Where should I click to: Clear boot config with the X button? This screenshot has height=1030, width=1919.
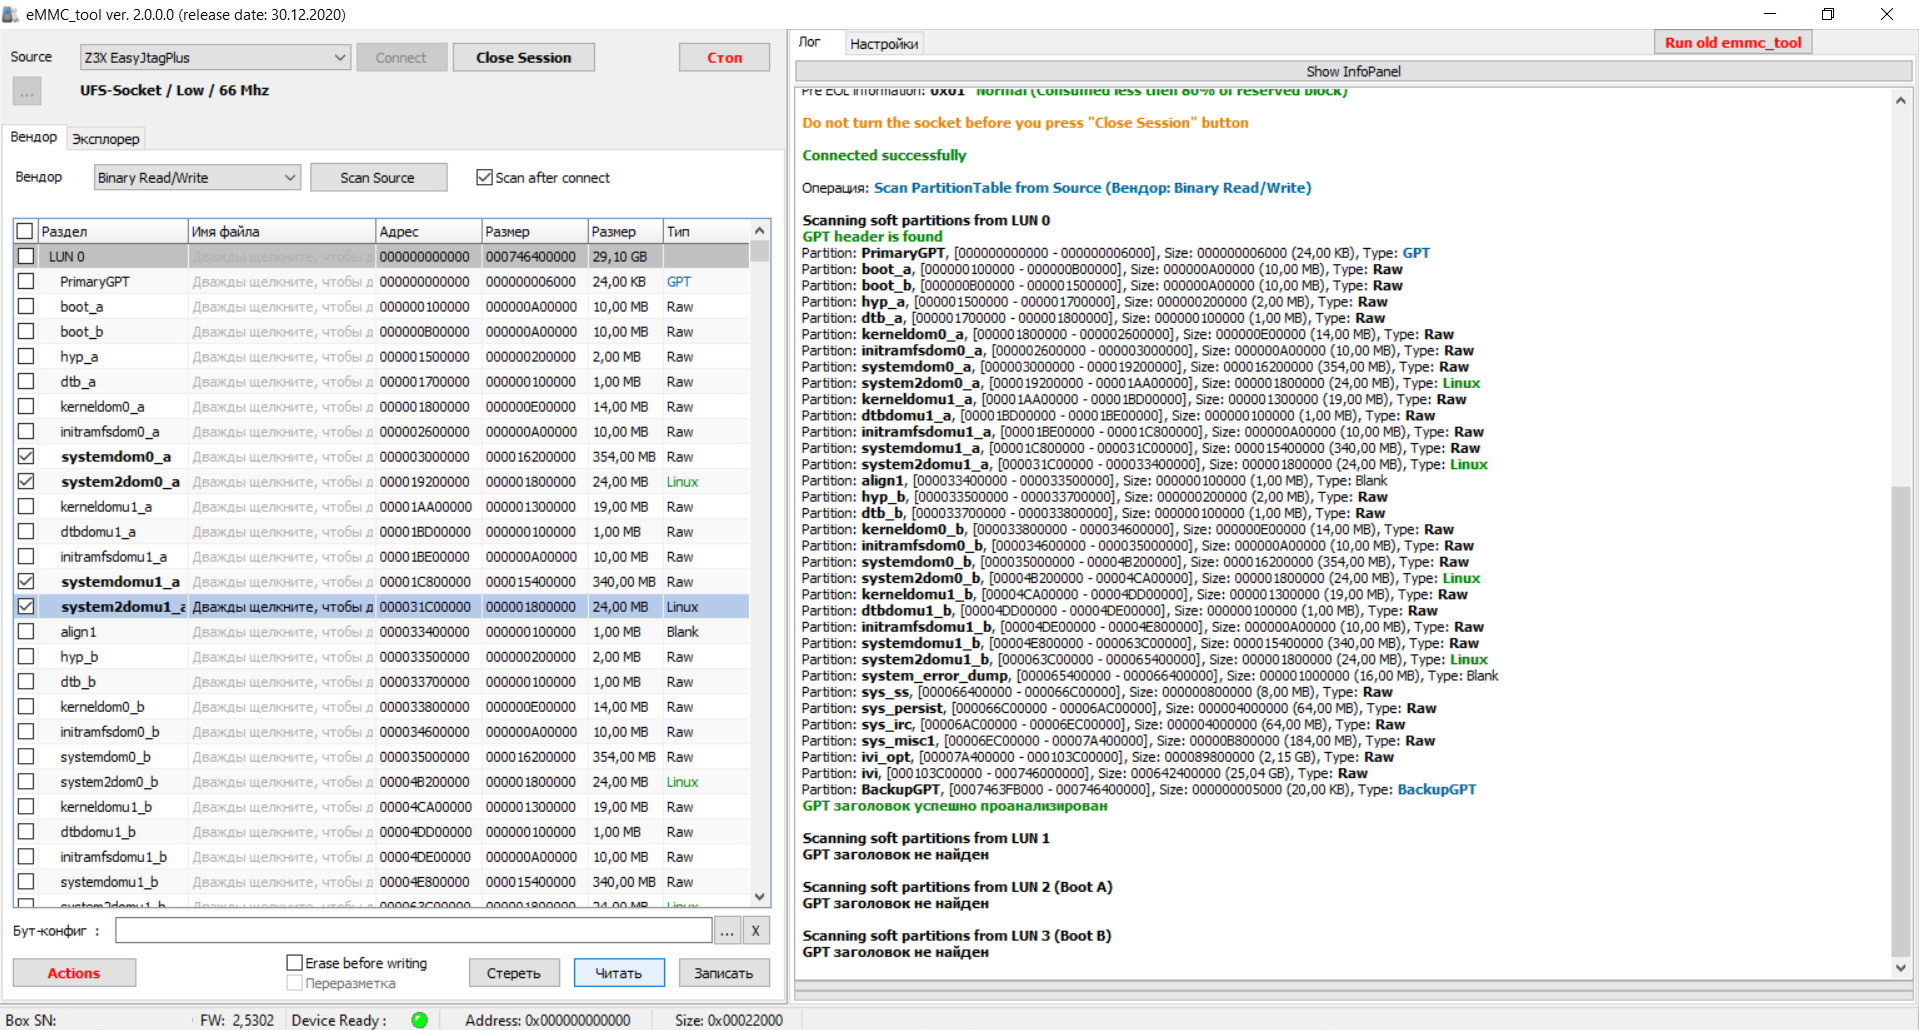[x=756, y=931]
